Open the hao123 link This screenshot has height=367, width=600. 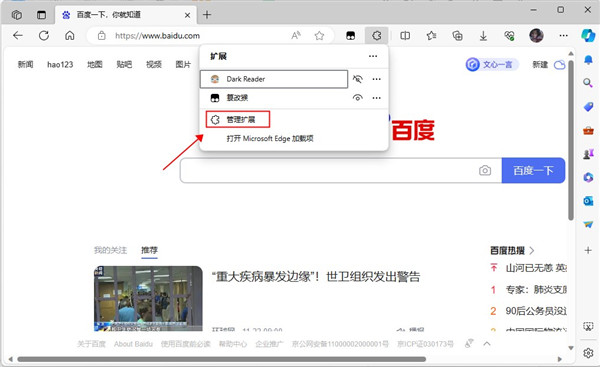(x=60, y=64)
